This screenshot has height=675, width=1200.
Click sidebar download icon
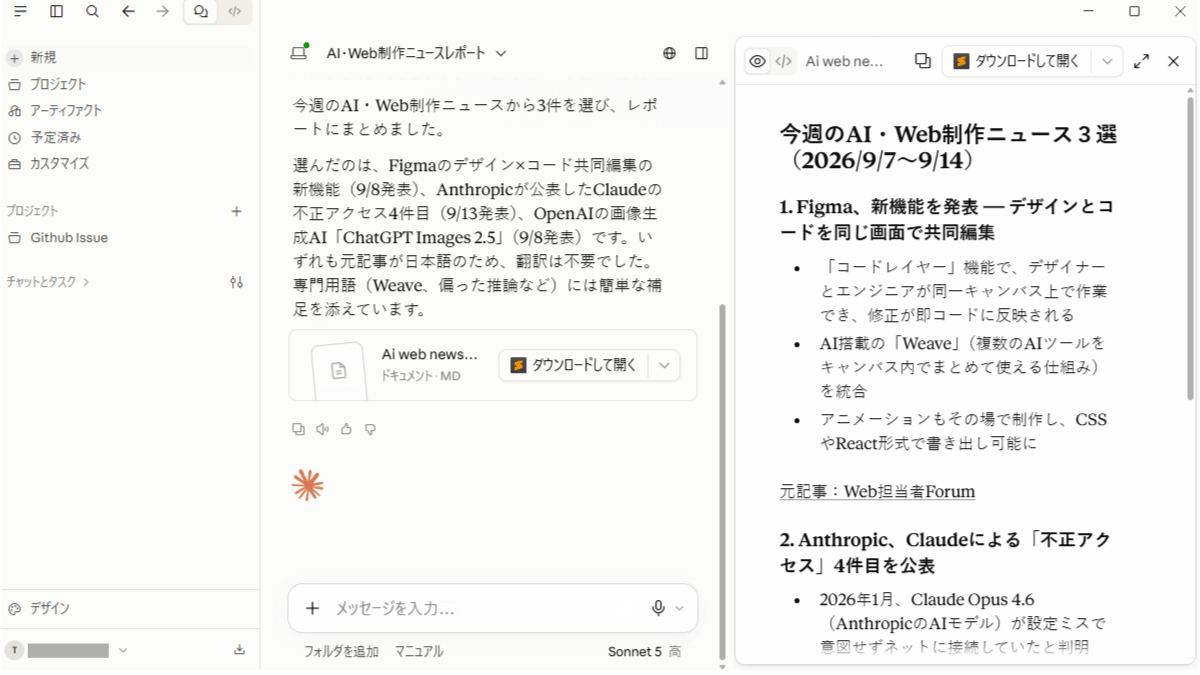(x=239, y=650)
